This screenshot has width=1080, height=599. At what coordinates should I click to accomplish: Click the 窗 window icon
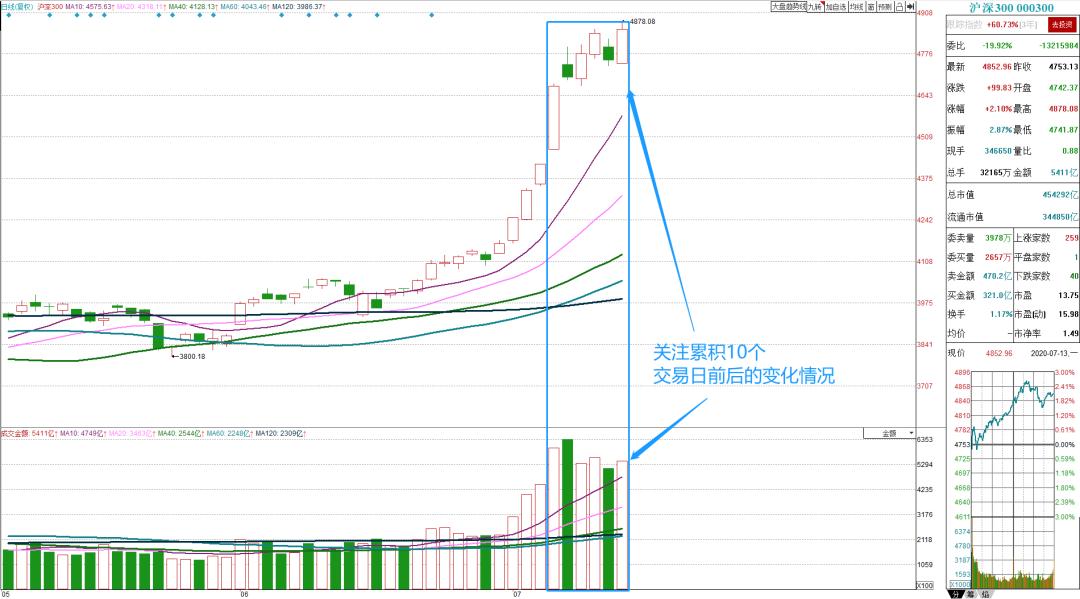(x=871, y=7)
